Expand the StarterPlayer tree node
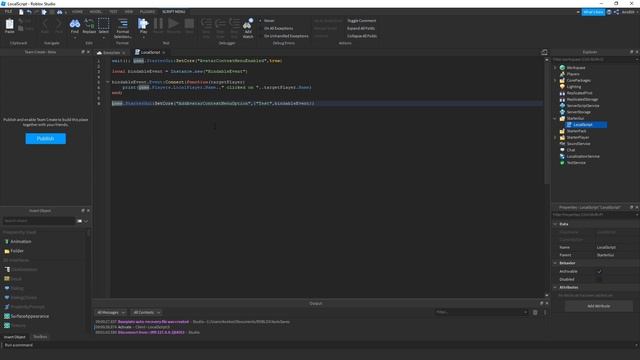The width and height of the screenshot is (640, 360). [555, 138]
